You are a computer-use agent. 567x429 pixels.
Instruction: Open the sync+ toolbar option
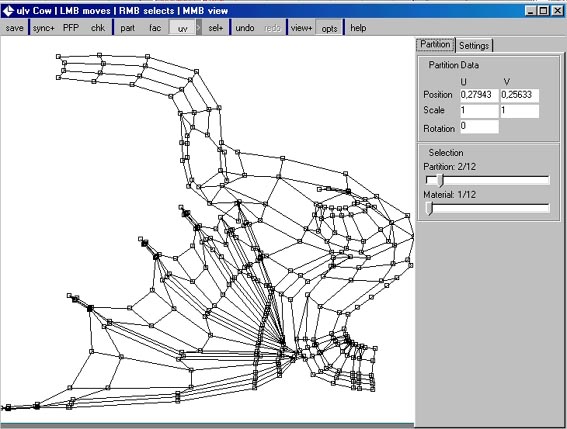[43, 28]
